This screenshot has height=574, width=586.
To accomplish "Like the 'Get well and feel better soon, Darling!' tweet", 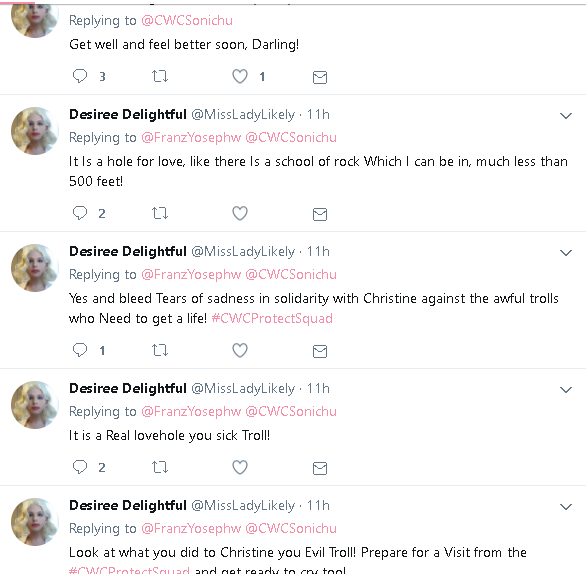I will [240, 76].
